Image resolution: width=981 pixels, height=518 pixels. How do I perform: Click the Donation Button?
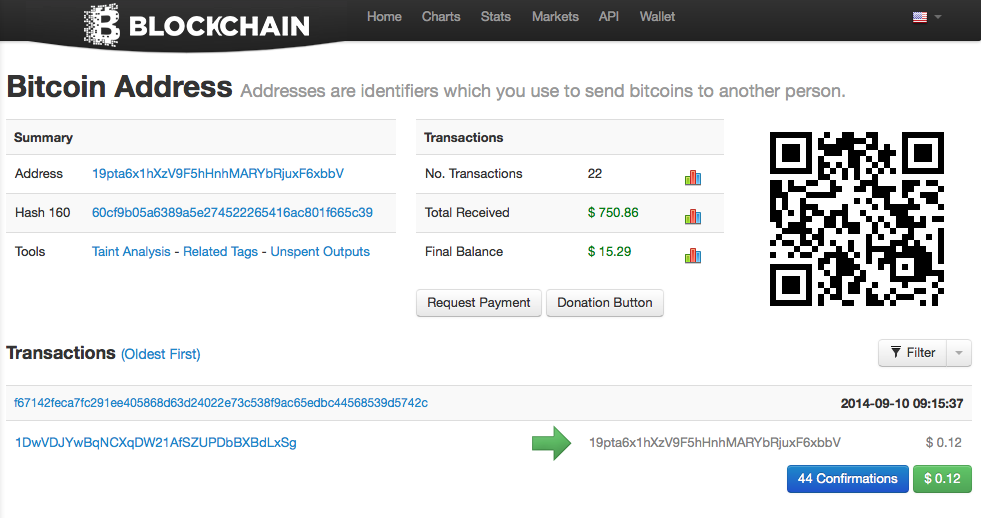[604, 303]
